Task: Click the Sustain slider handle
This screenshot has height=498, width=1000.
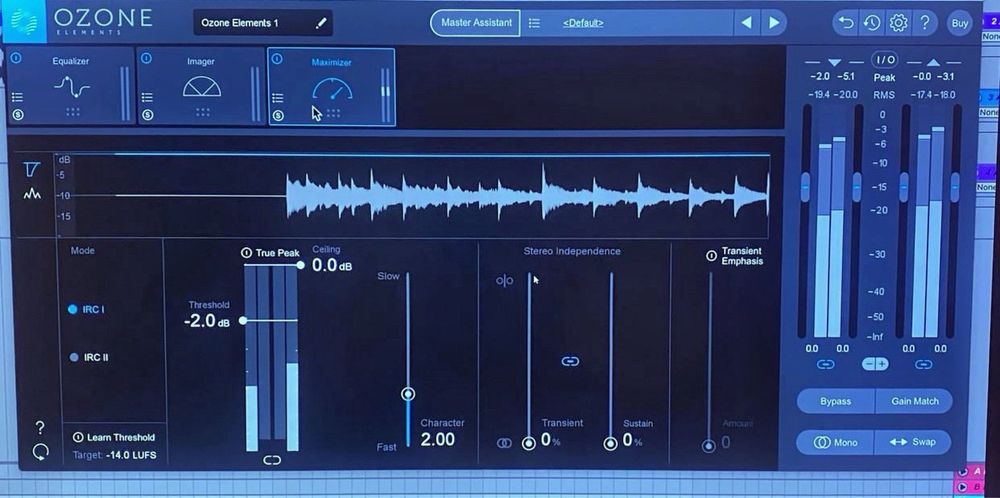Action: pyautogui.click(x=610, y=443)
